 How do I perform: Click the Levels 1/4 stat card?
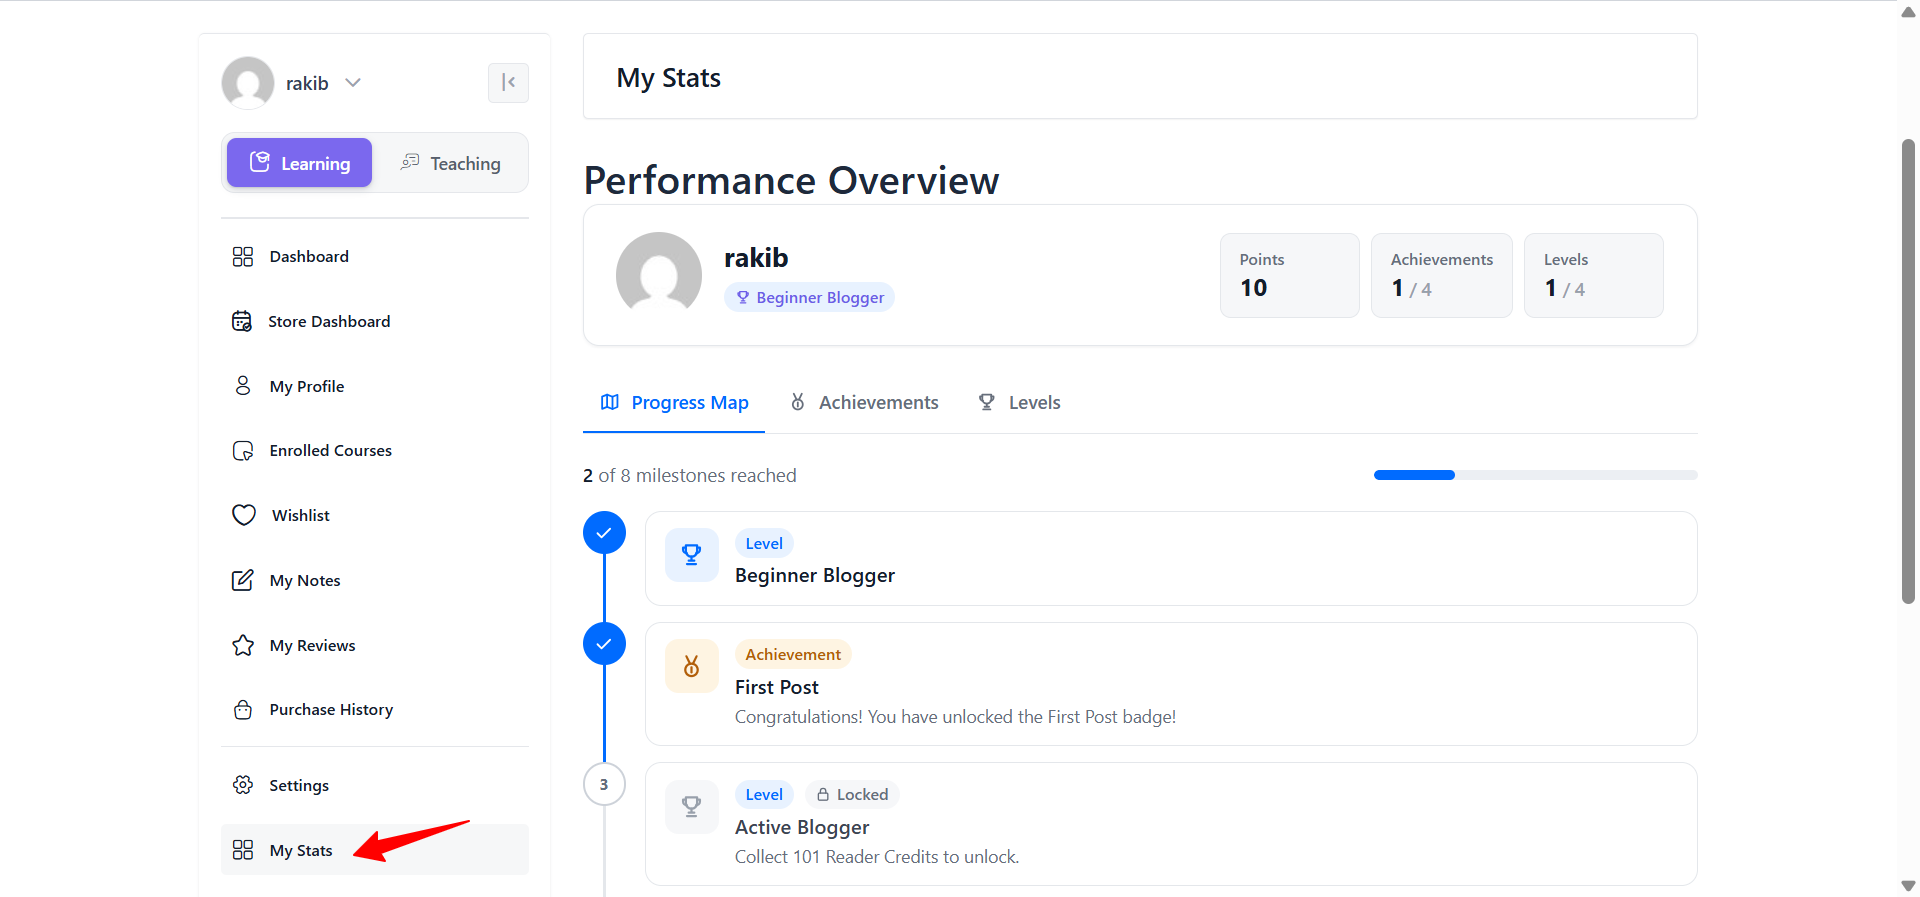1594,275
